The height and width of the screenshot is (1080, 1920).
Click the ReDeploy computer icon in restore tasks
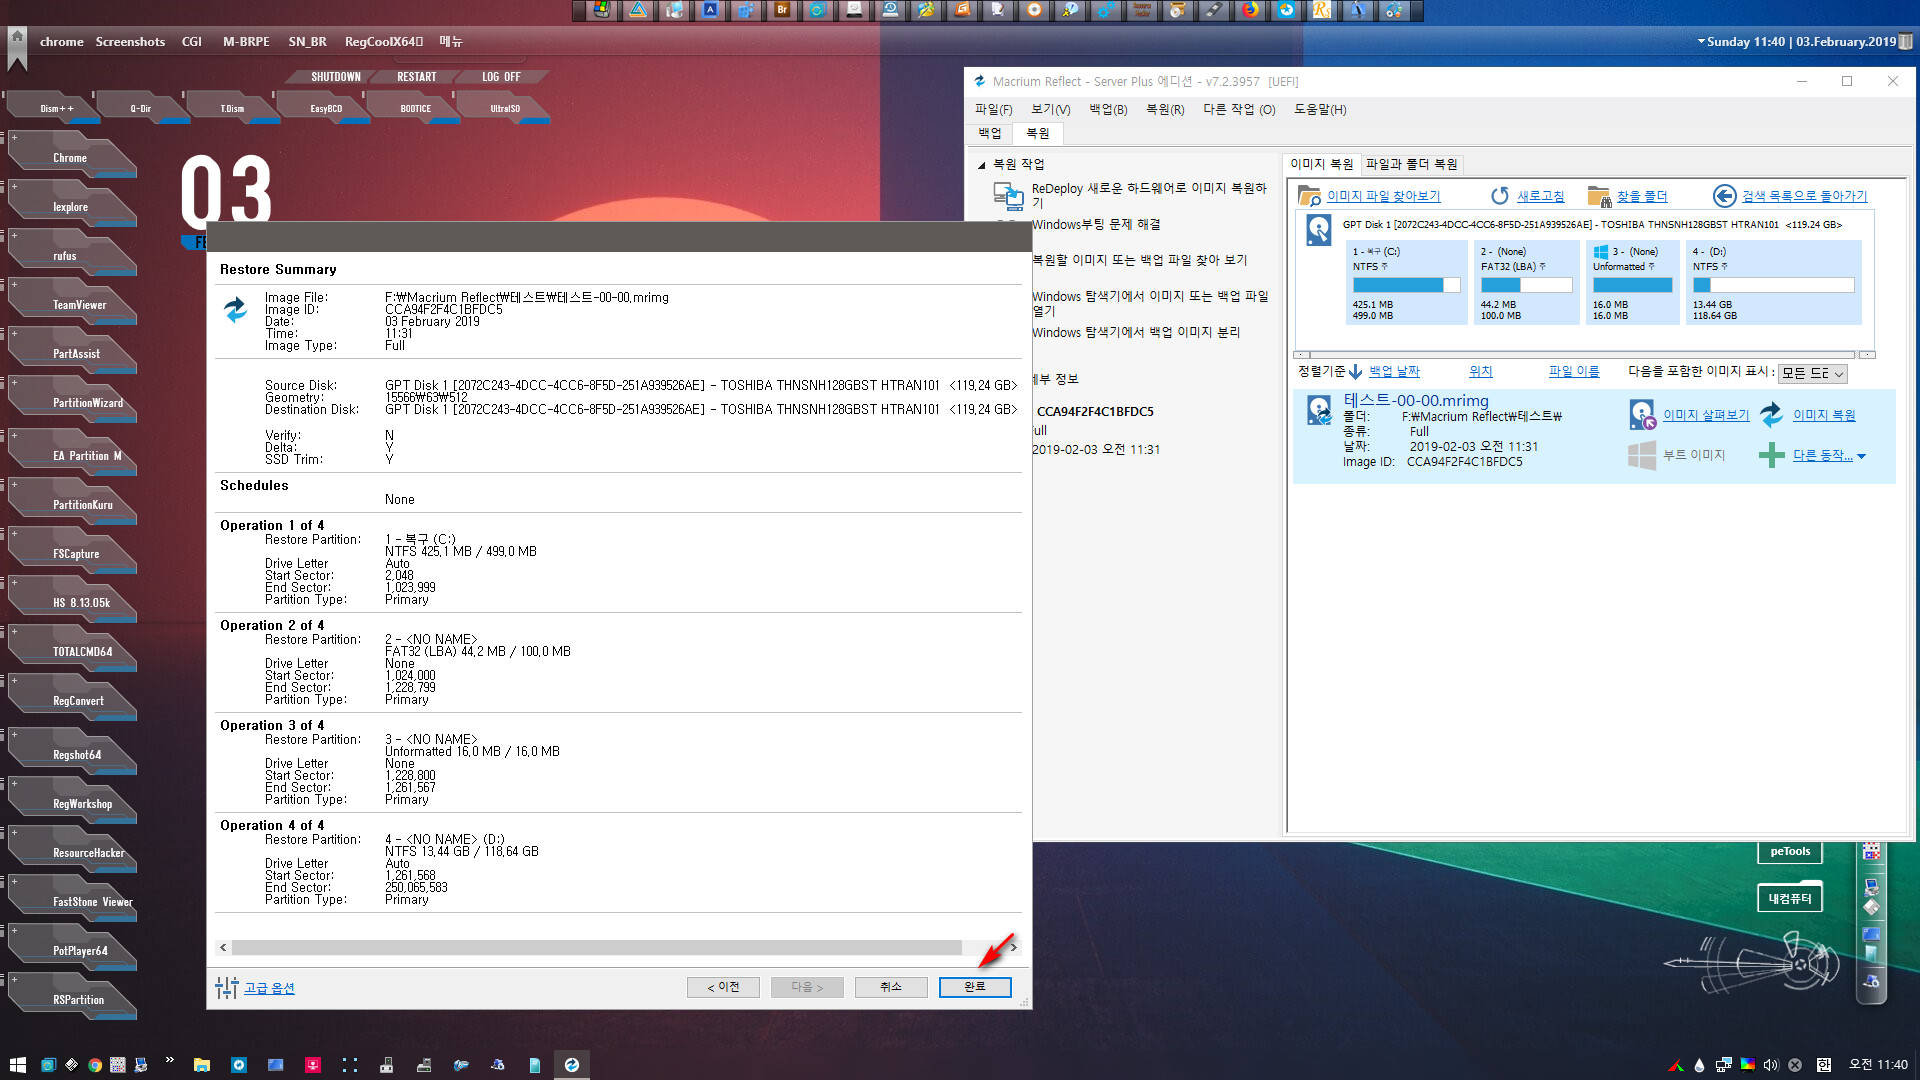click(1007, 196)
